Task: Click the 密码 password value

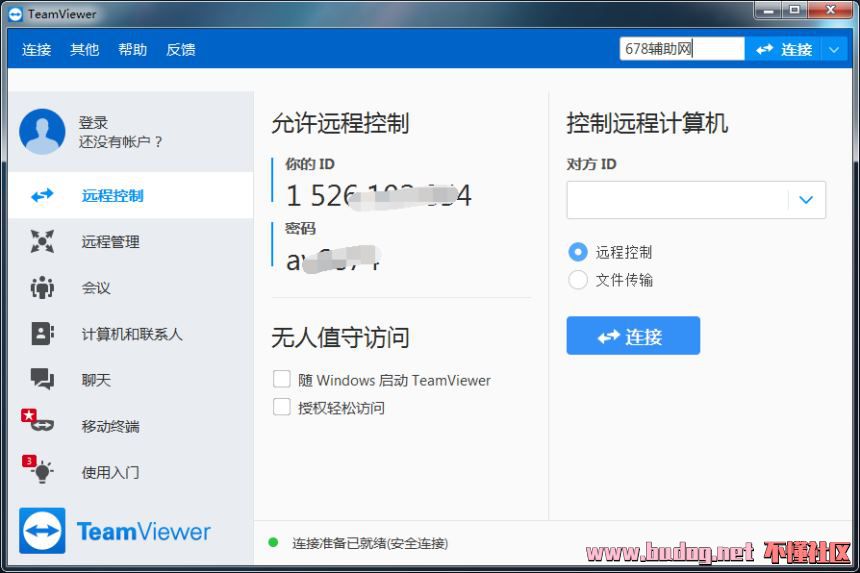Action: pos(333,259)
